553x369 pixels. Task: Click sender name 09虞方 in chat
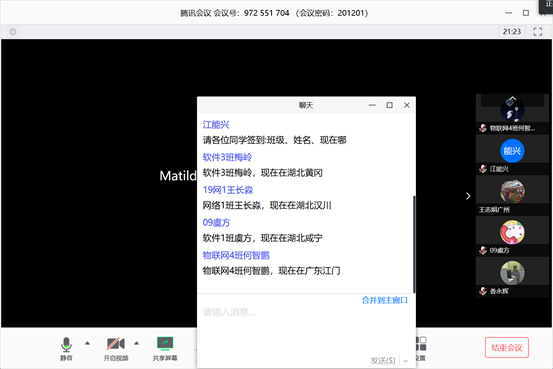216,223
